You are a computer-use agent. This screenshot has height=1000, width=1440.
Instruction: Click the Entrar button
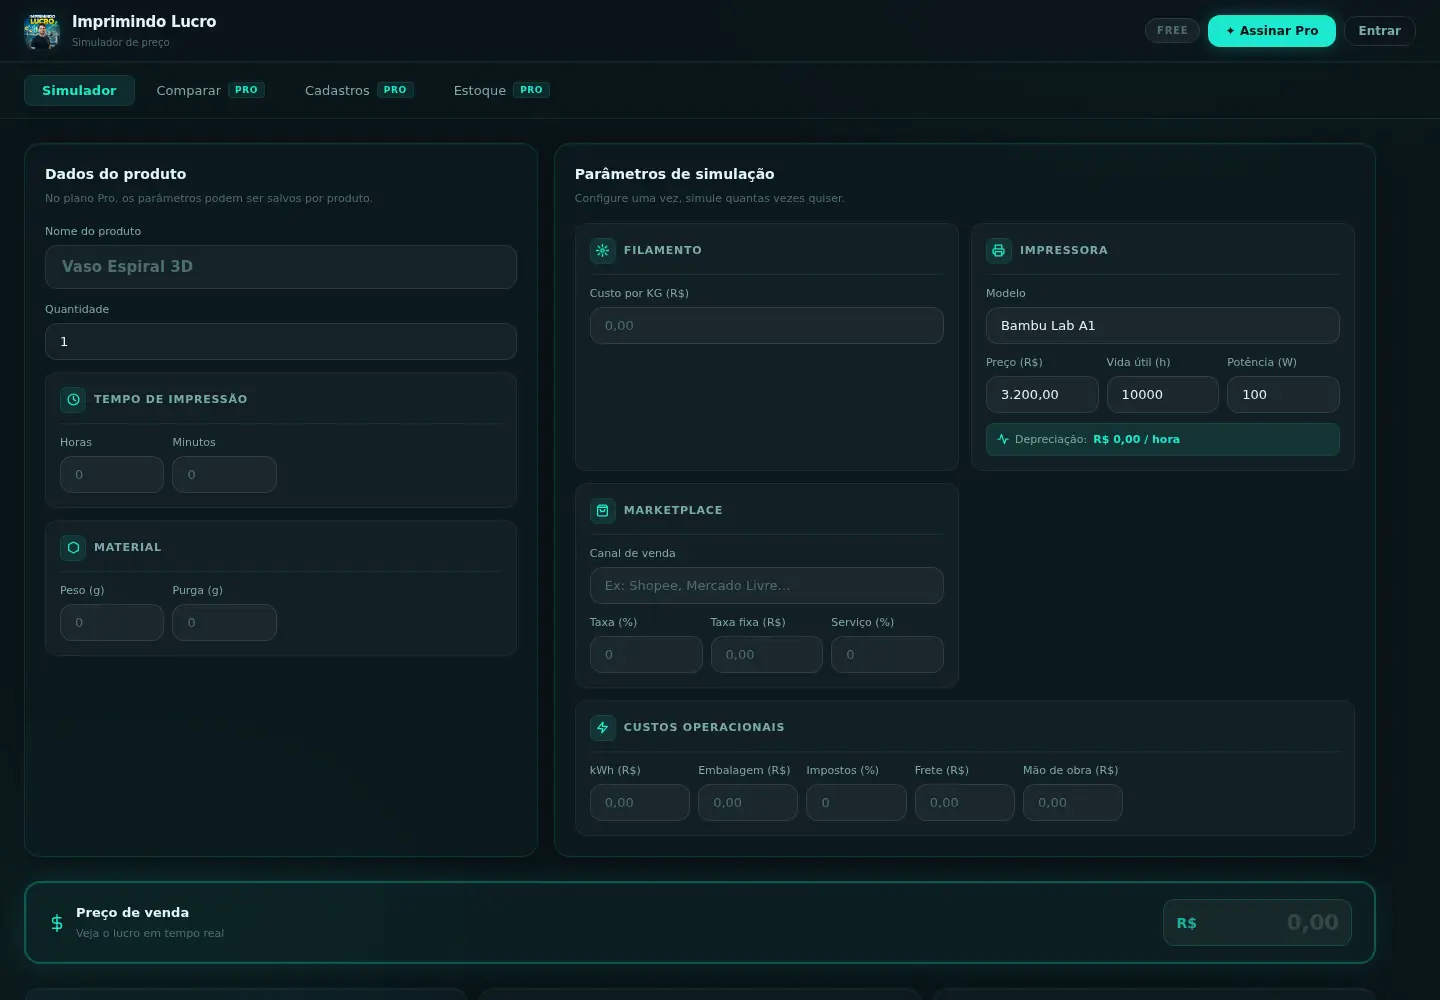click(1379, 31)
